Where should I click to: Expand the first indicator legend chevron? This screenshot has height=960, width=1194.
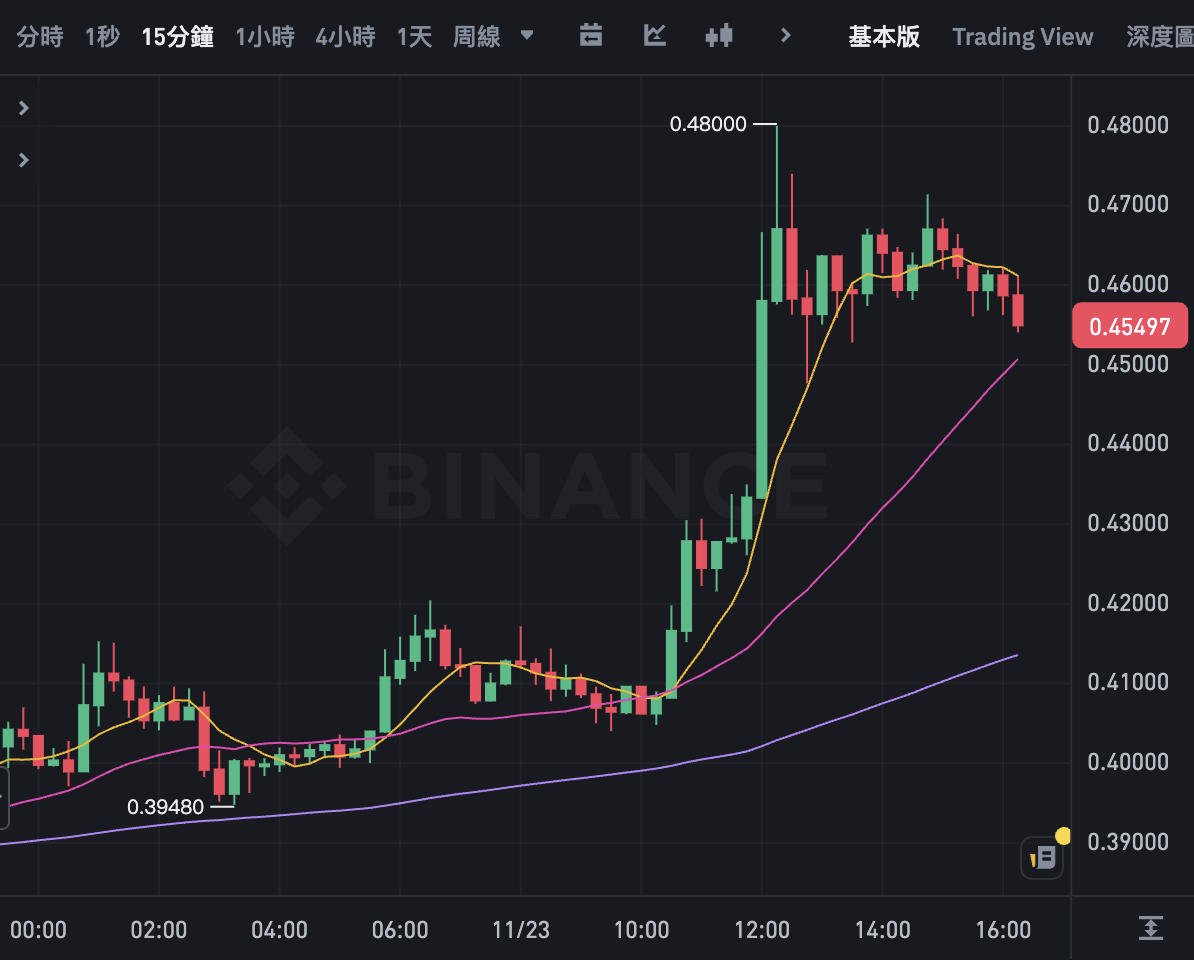point(24,108)
